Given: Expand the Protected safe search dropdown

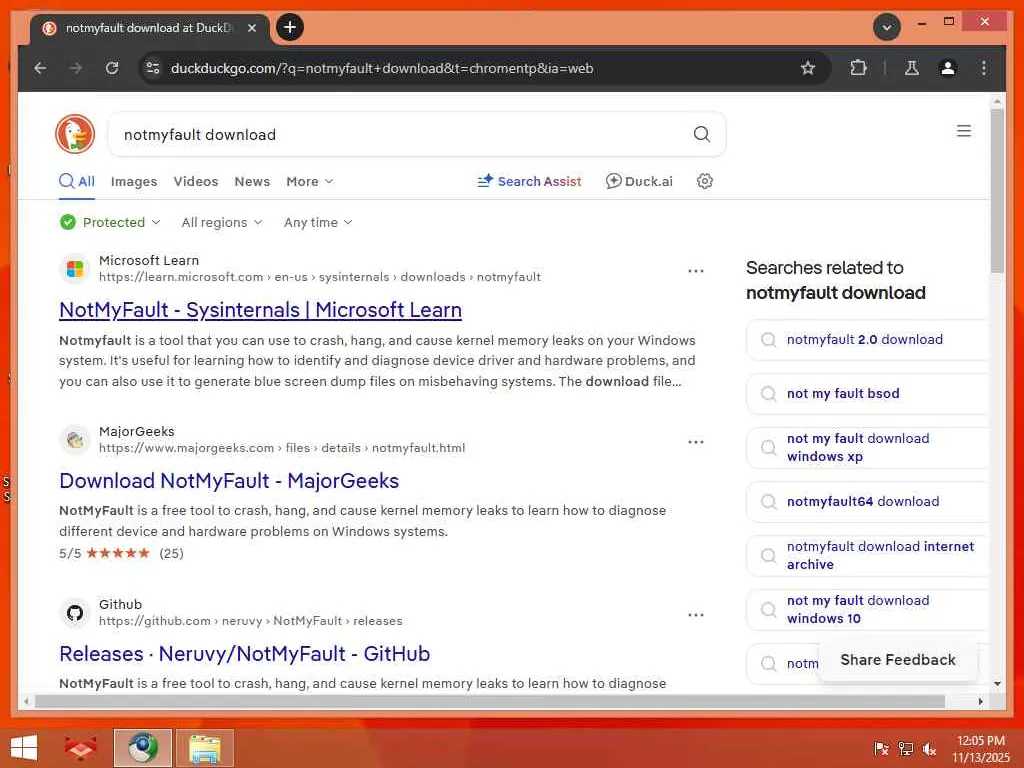Looking at the screenshot, I should click(x=110, y=222).
